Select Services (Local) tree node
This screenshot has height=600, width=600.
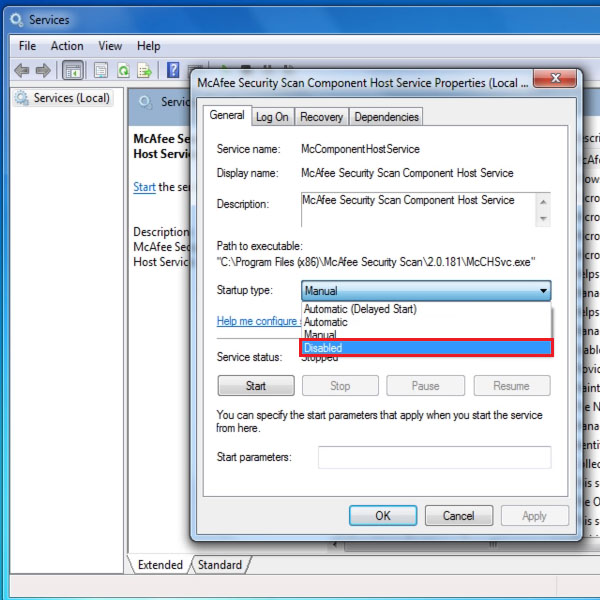point(64,98)
